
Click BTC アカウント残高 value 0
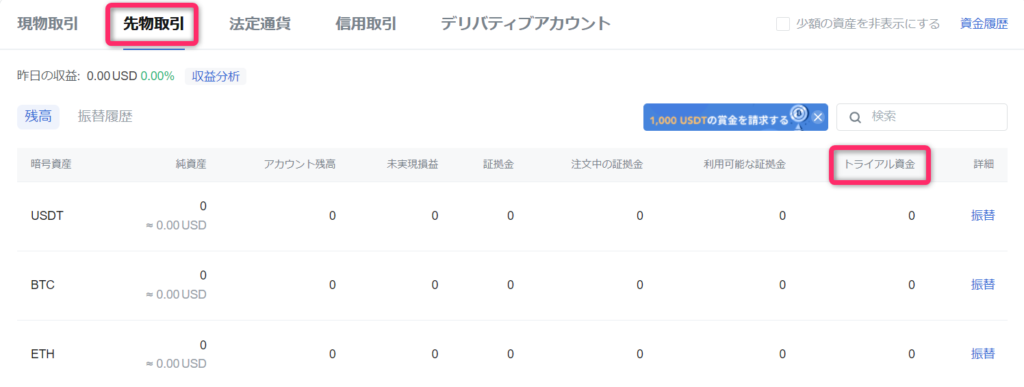point(332,285)
